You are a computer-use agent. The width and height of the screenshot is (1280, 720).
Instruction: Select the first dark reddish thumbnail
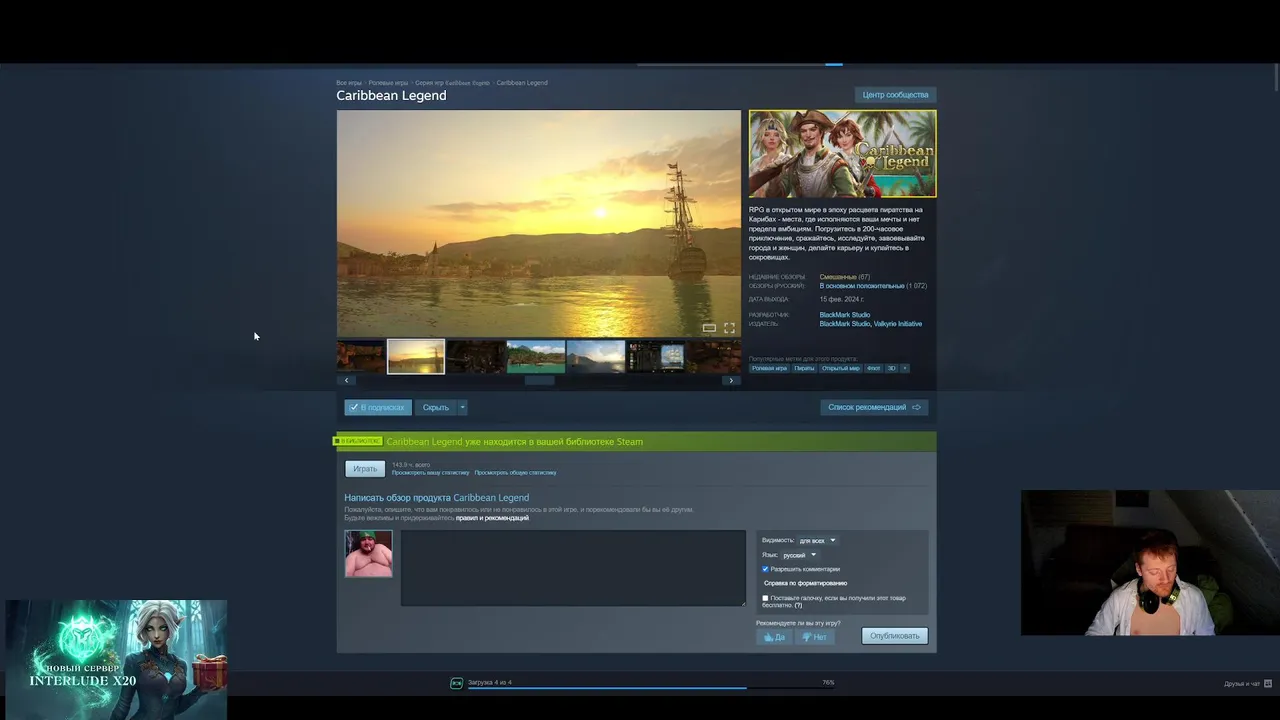coord(361,357)
